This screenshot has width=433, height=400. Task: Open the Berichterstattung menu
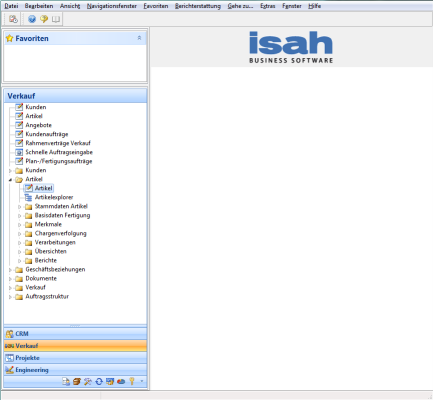coord(198,6)
